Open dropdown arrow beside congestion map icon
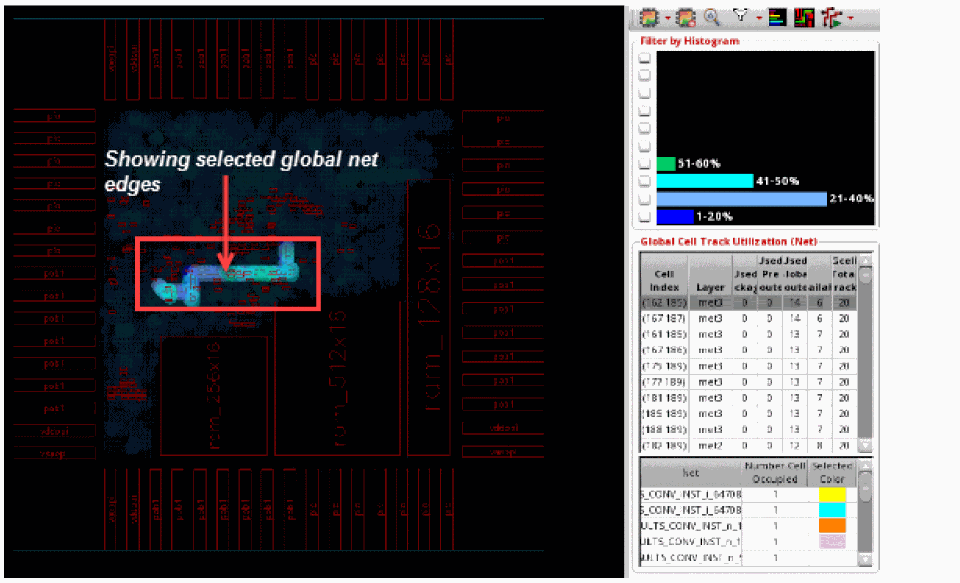This screenshot has height=583, width=960. [x=667, y=18]
